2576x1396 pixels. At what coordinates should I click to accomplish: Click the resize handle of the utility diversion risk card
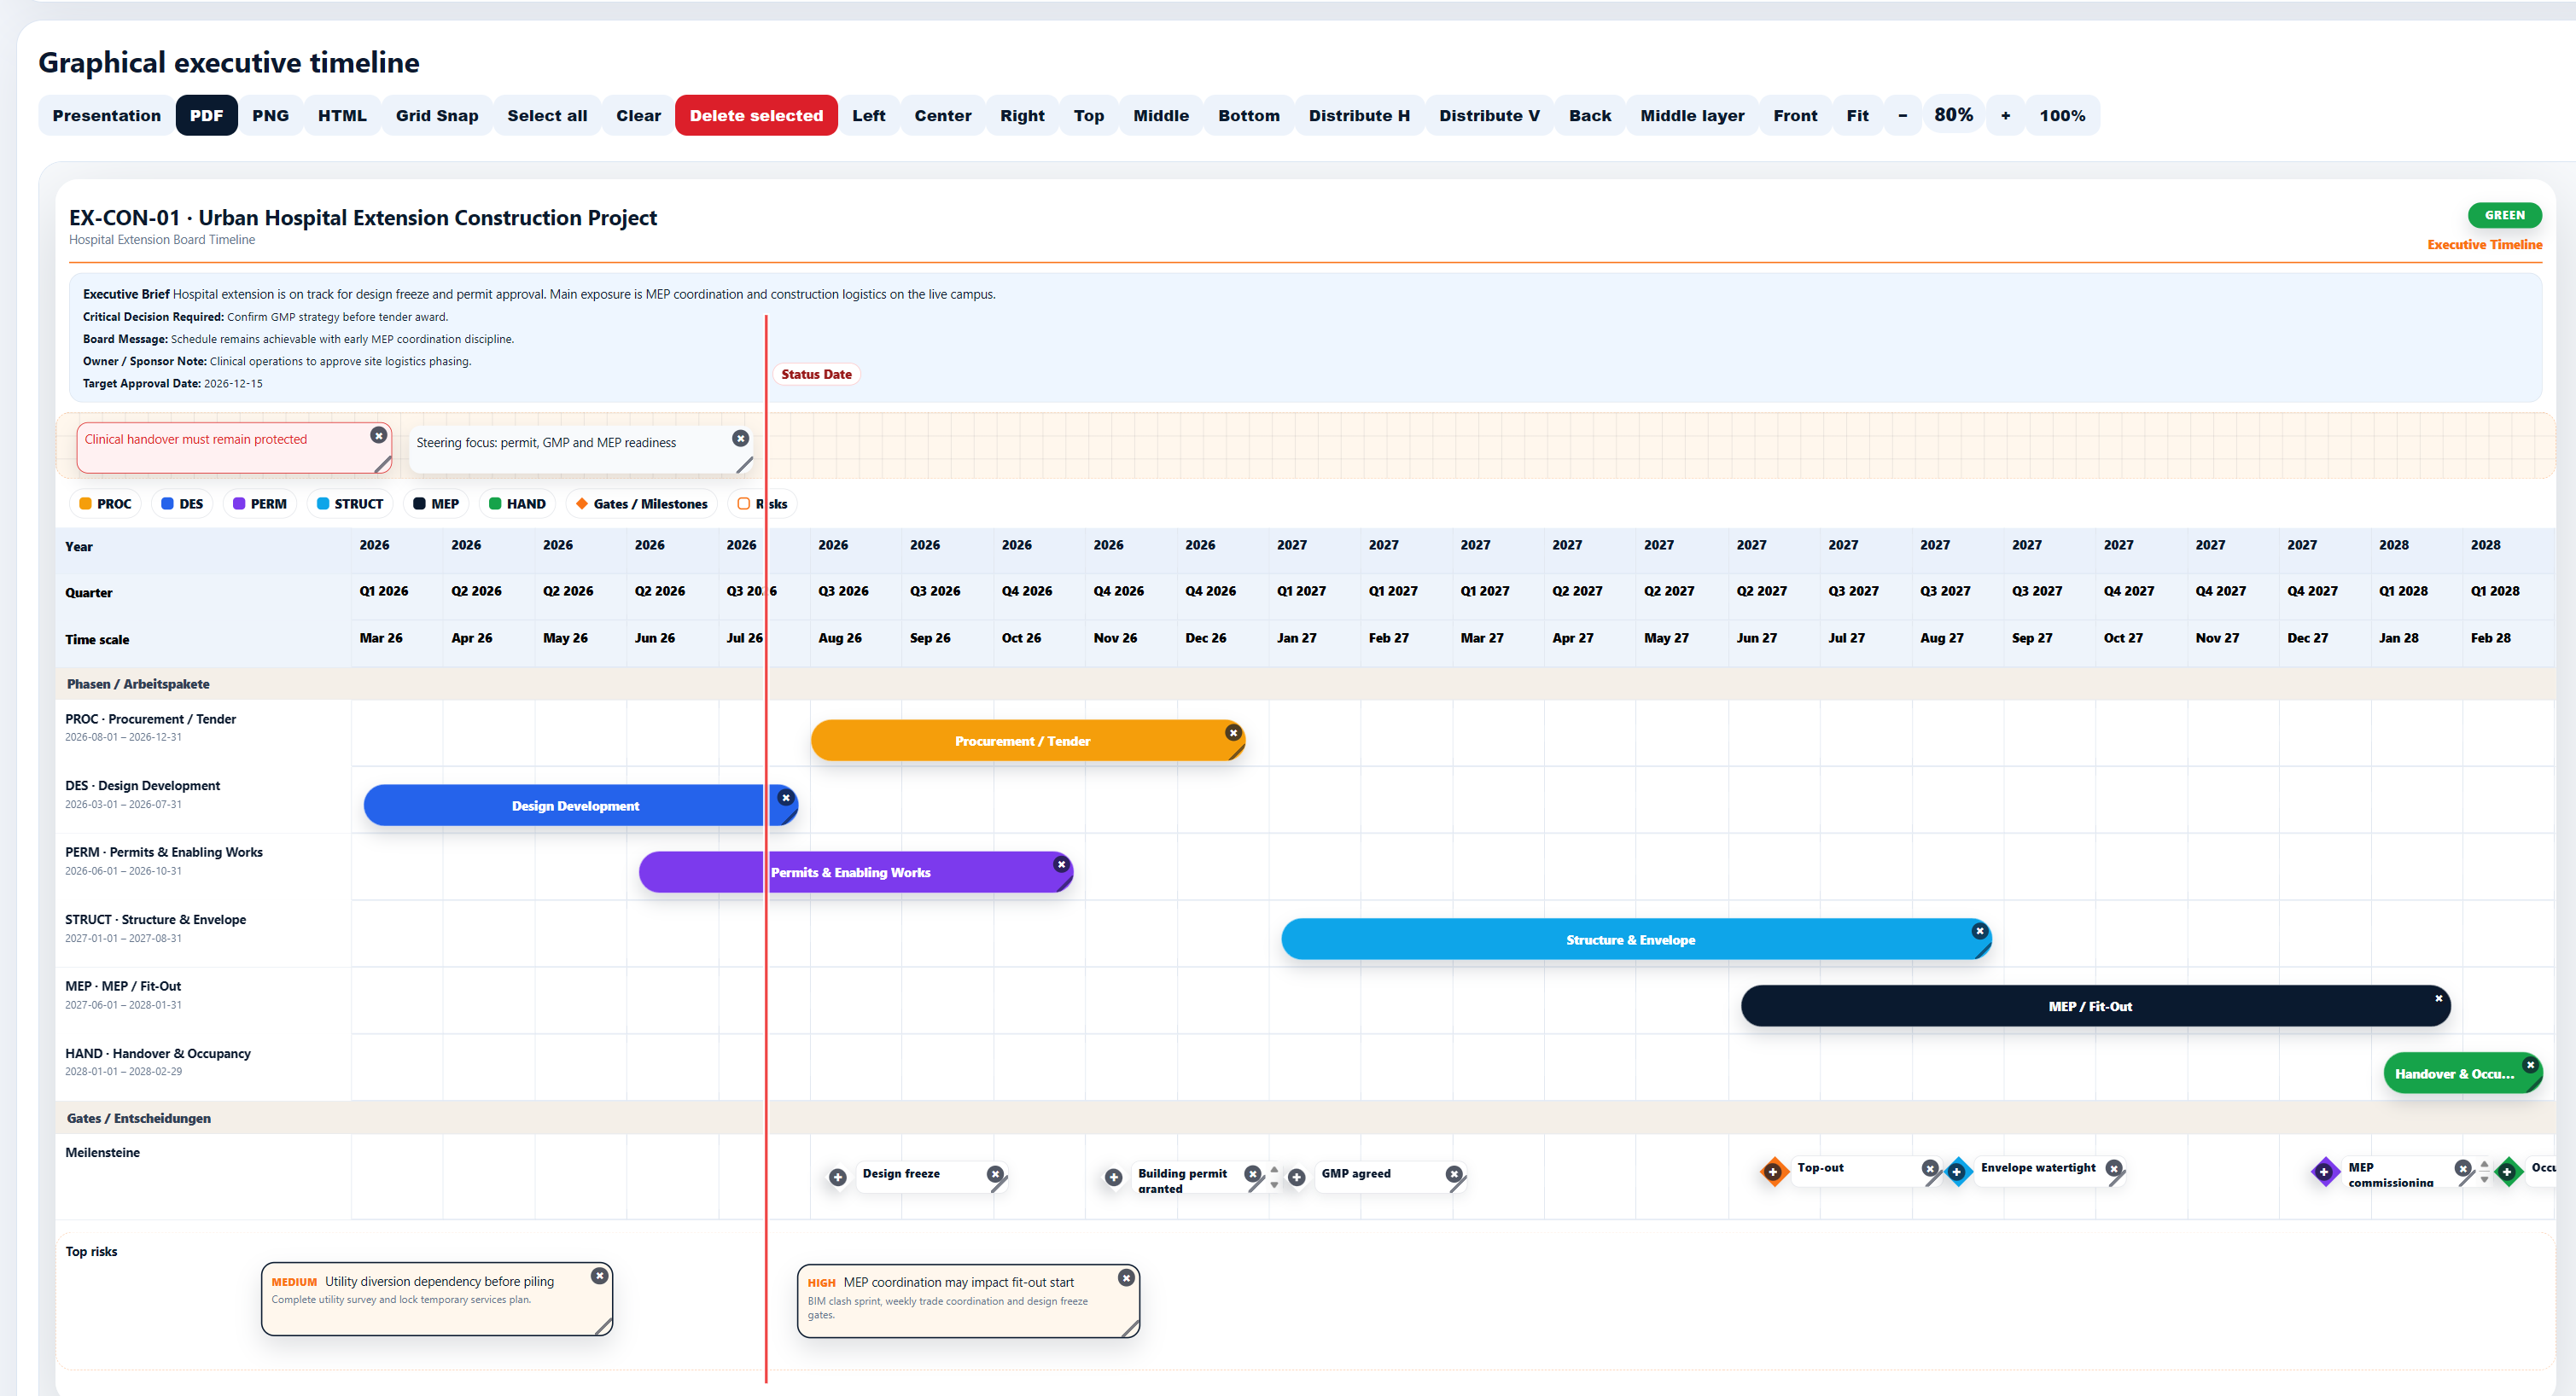[603, 1326]
